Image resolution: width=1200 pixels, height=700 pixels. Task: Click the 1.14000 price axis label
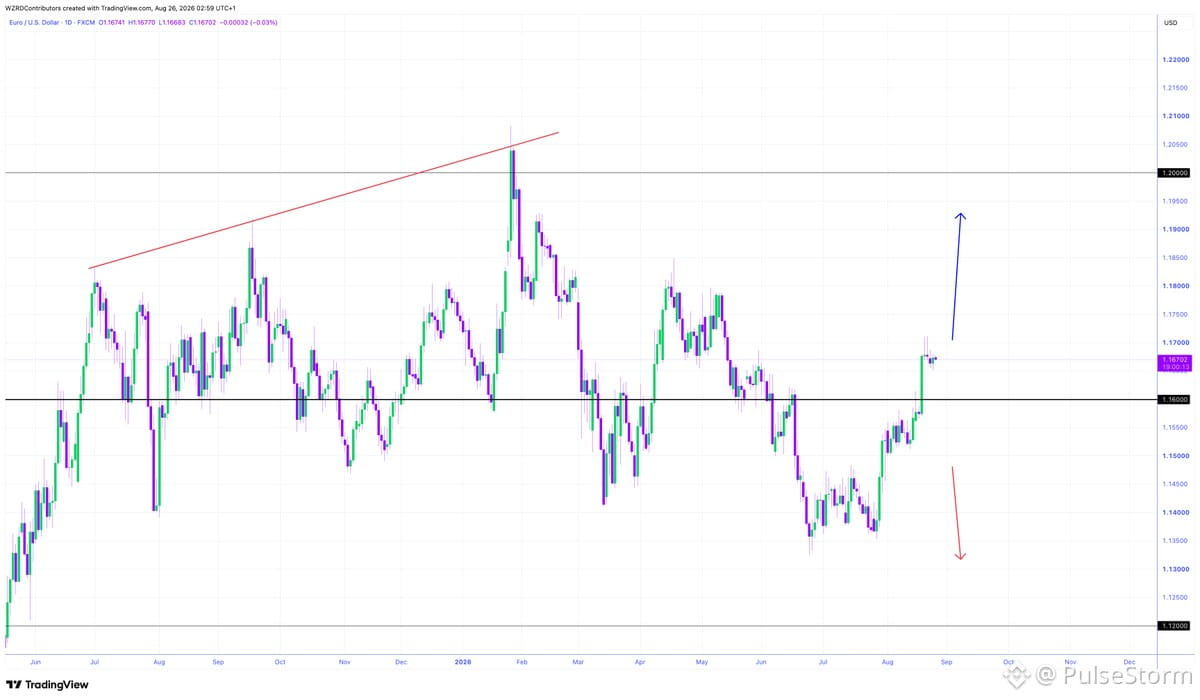[1174, 513]
